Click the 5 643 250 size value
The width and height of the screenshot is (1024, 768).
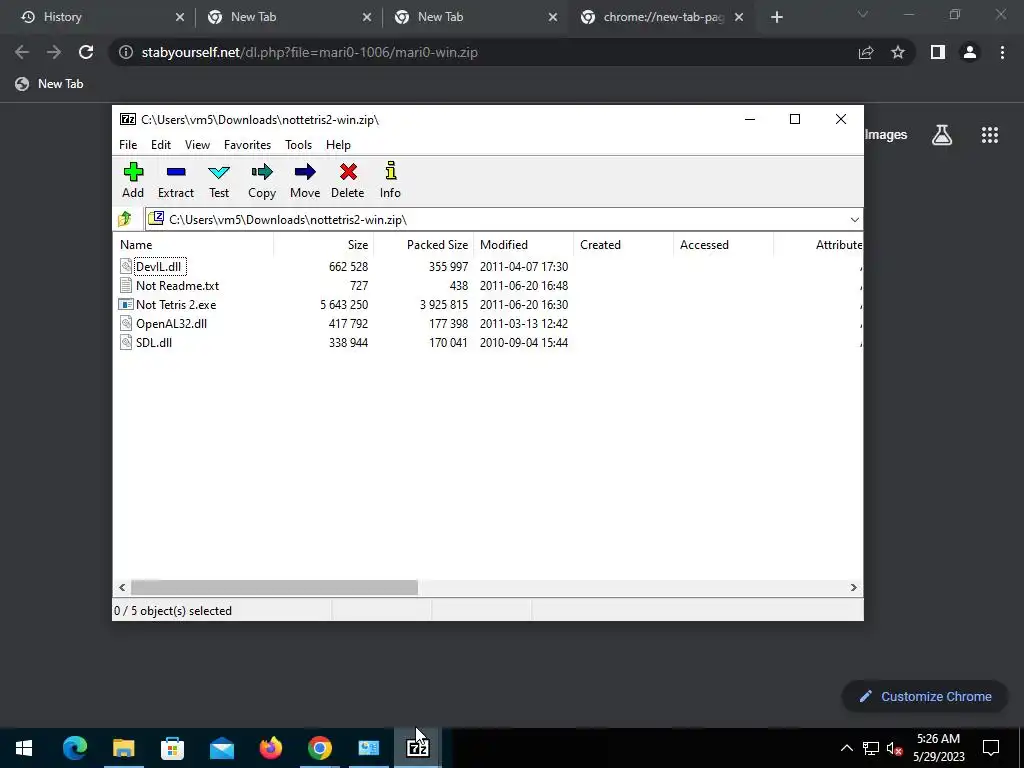point(344,304)
